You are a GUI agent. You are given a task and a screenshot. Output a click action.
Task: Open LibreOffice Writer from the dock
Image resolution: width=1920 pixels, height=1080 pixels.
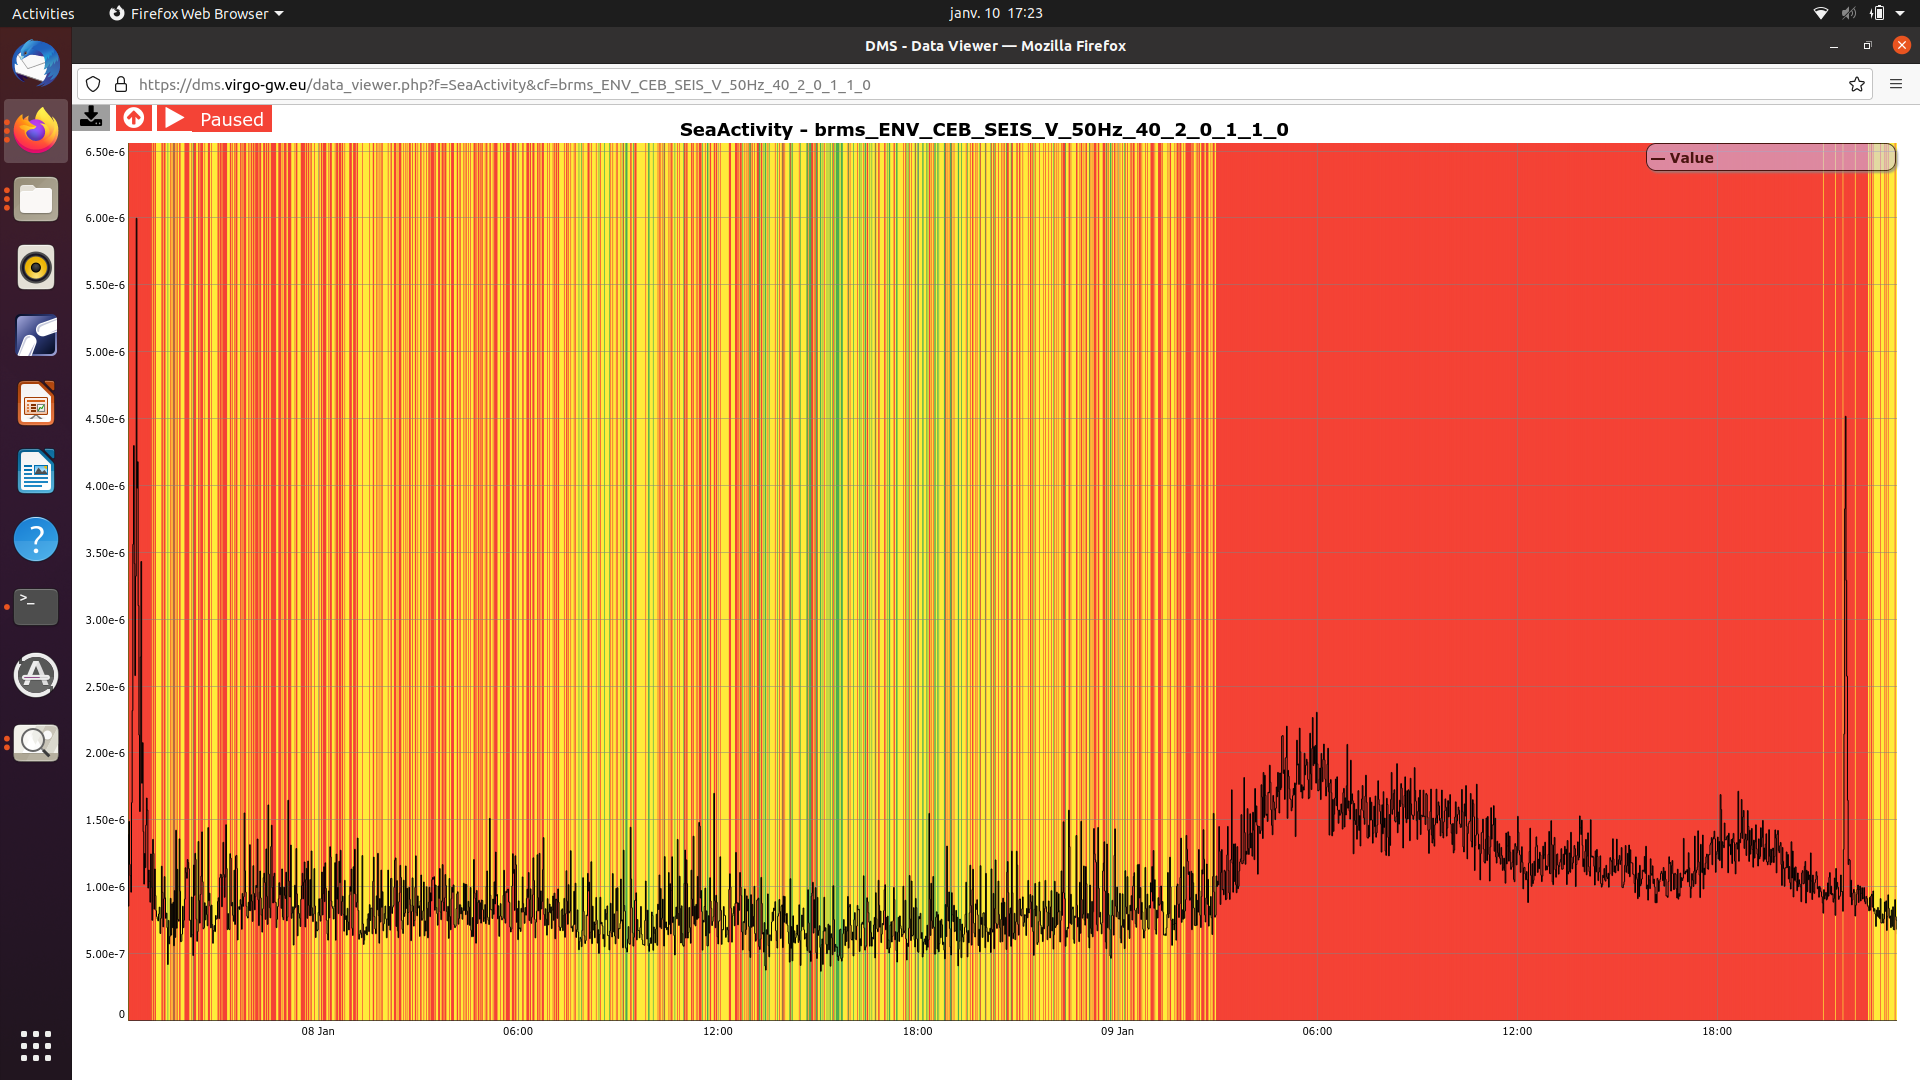(x=36, y=471)
